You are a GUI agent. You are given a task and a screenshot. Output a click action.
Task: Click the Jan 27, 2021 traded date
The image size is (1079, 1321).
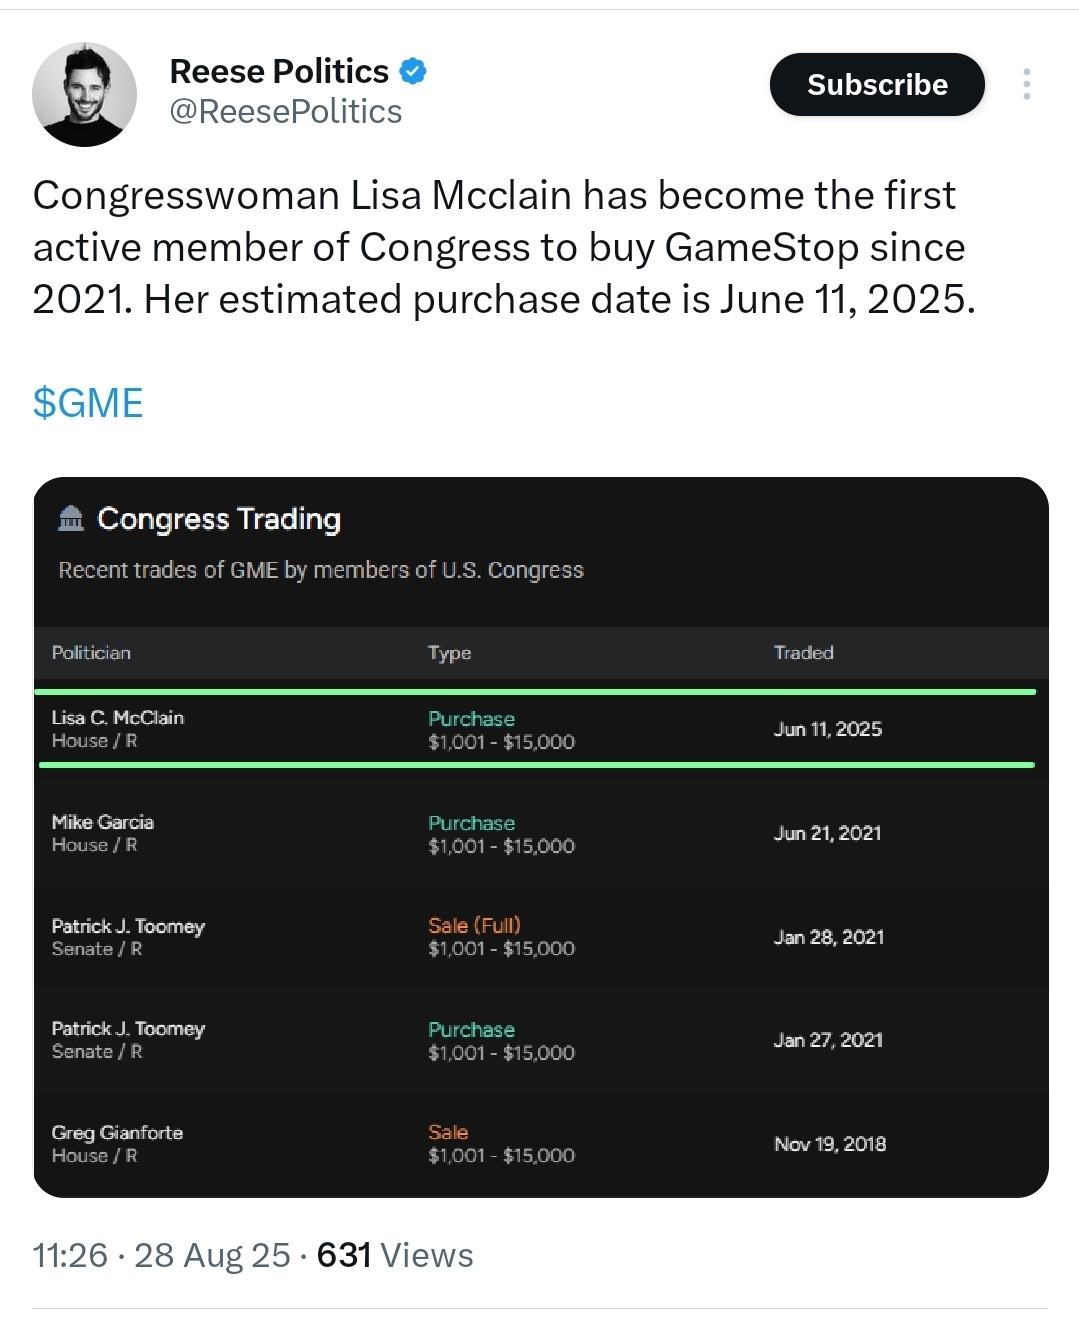pos(828,1040)
